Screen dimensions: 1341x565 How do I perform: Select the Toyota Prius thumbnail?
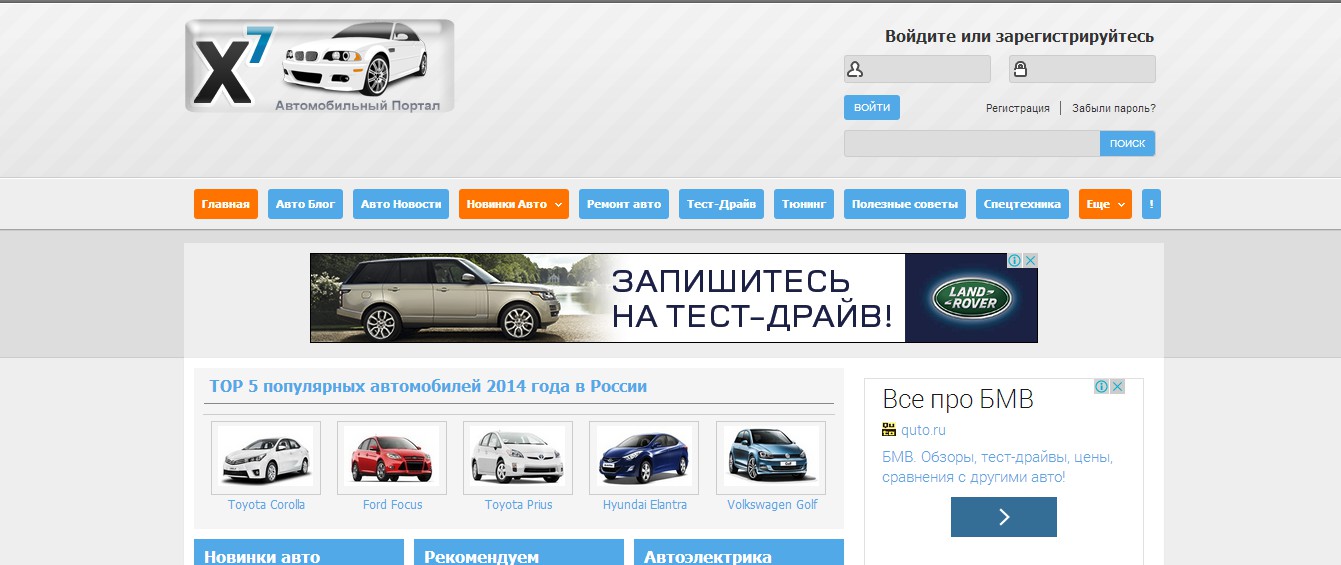click(x=518, y=457)
